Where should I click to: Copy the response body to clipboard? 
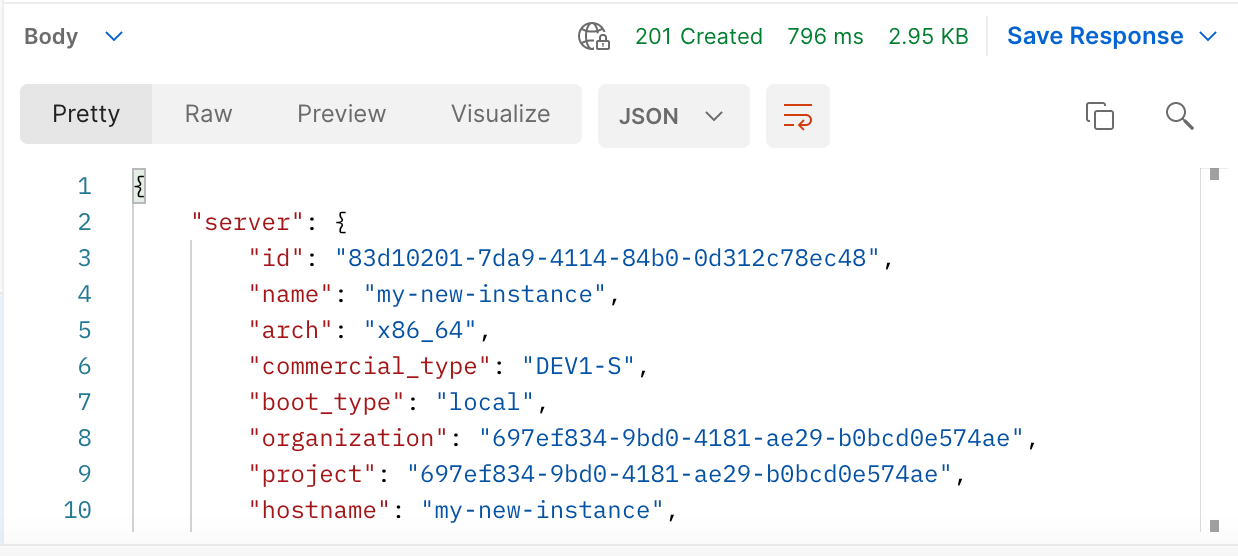tap(1099, 116)
